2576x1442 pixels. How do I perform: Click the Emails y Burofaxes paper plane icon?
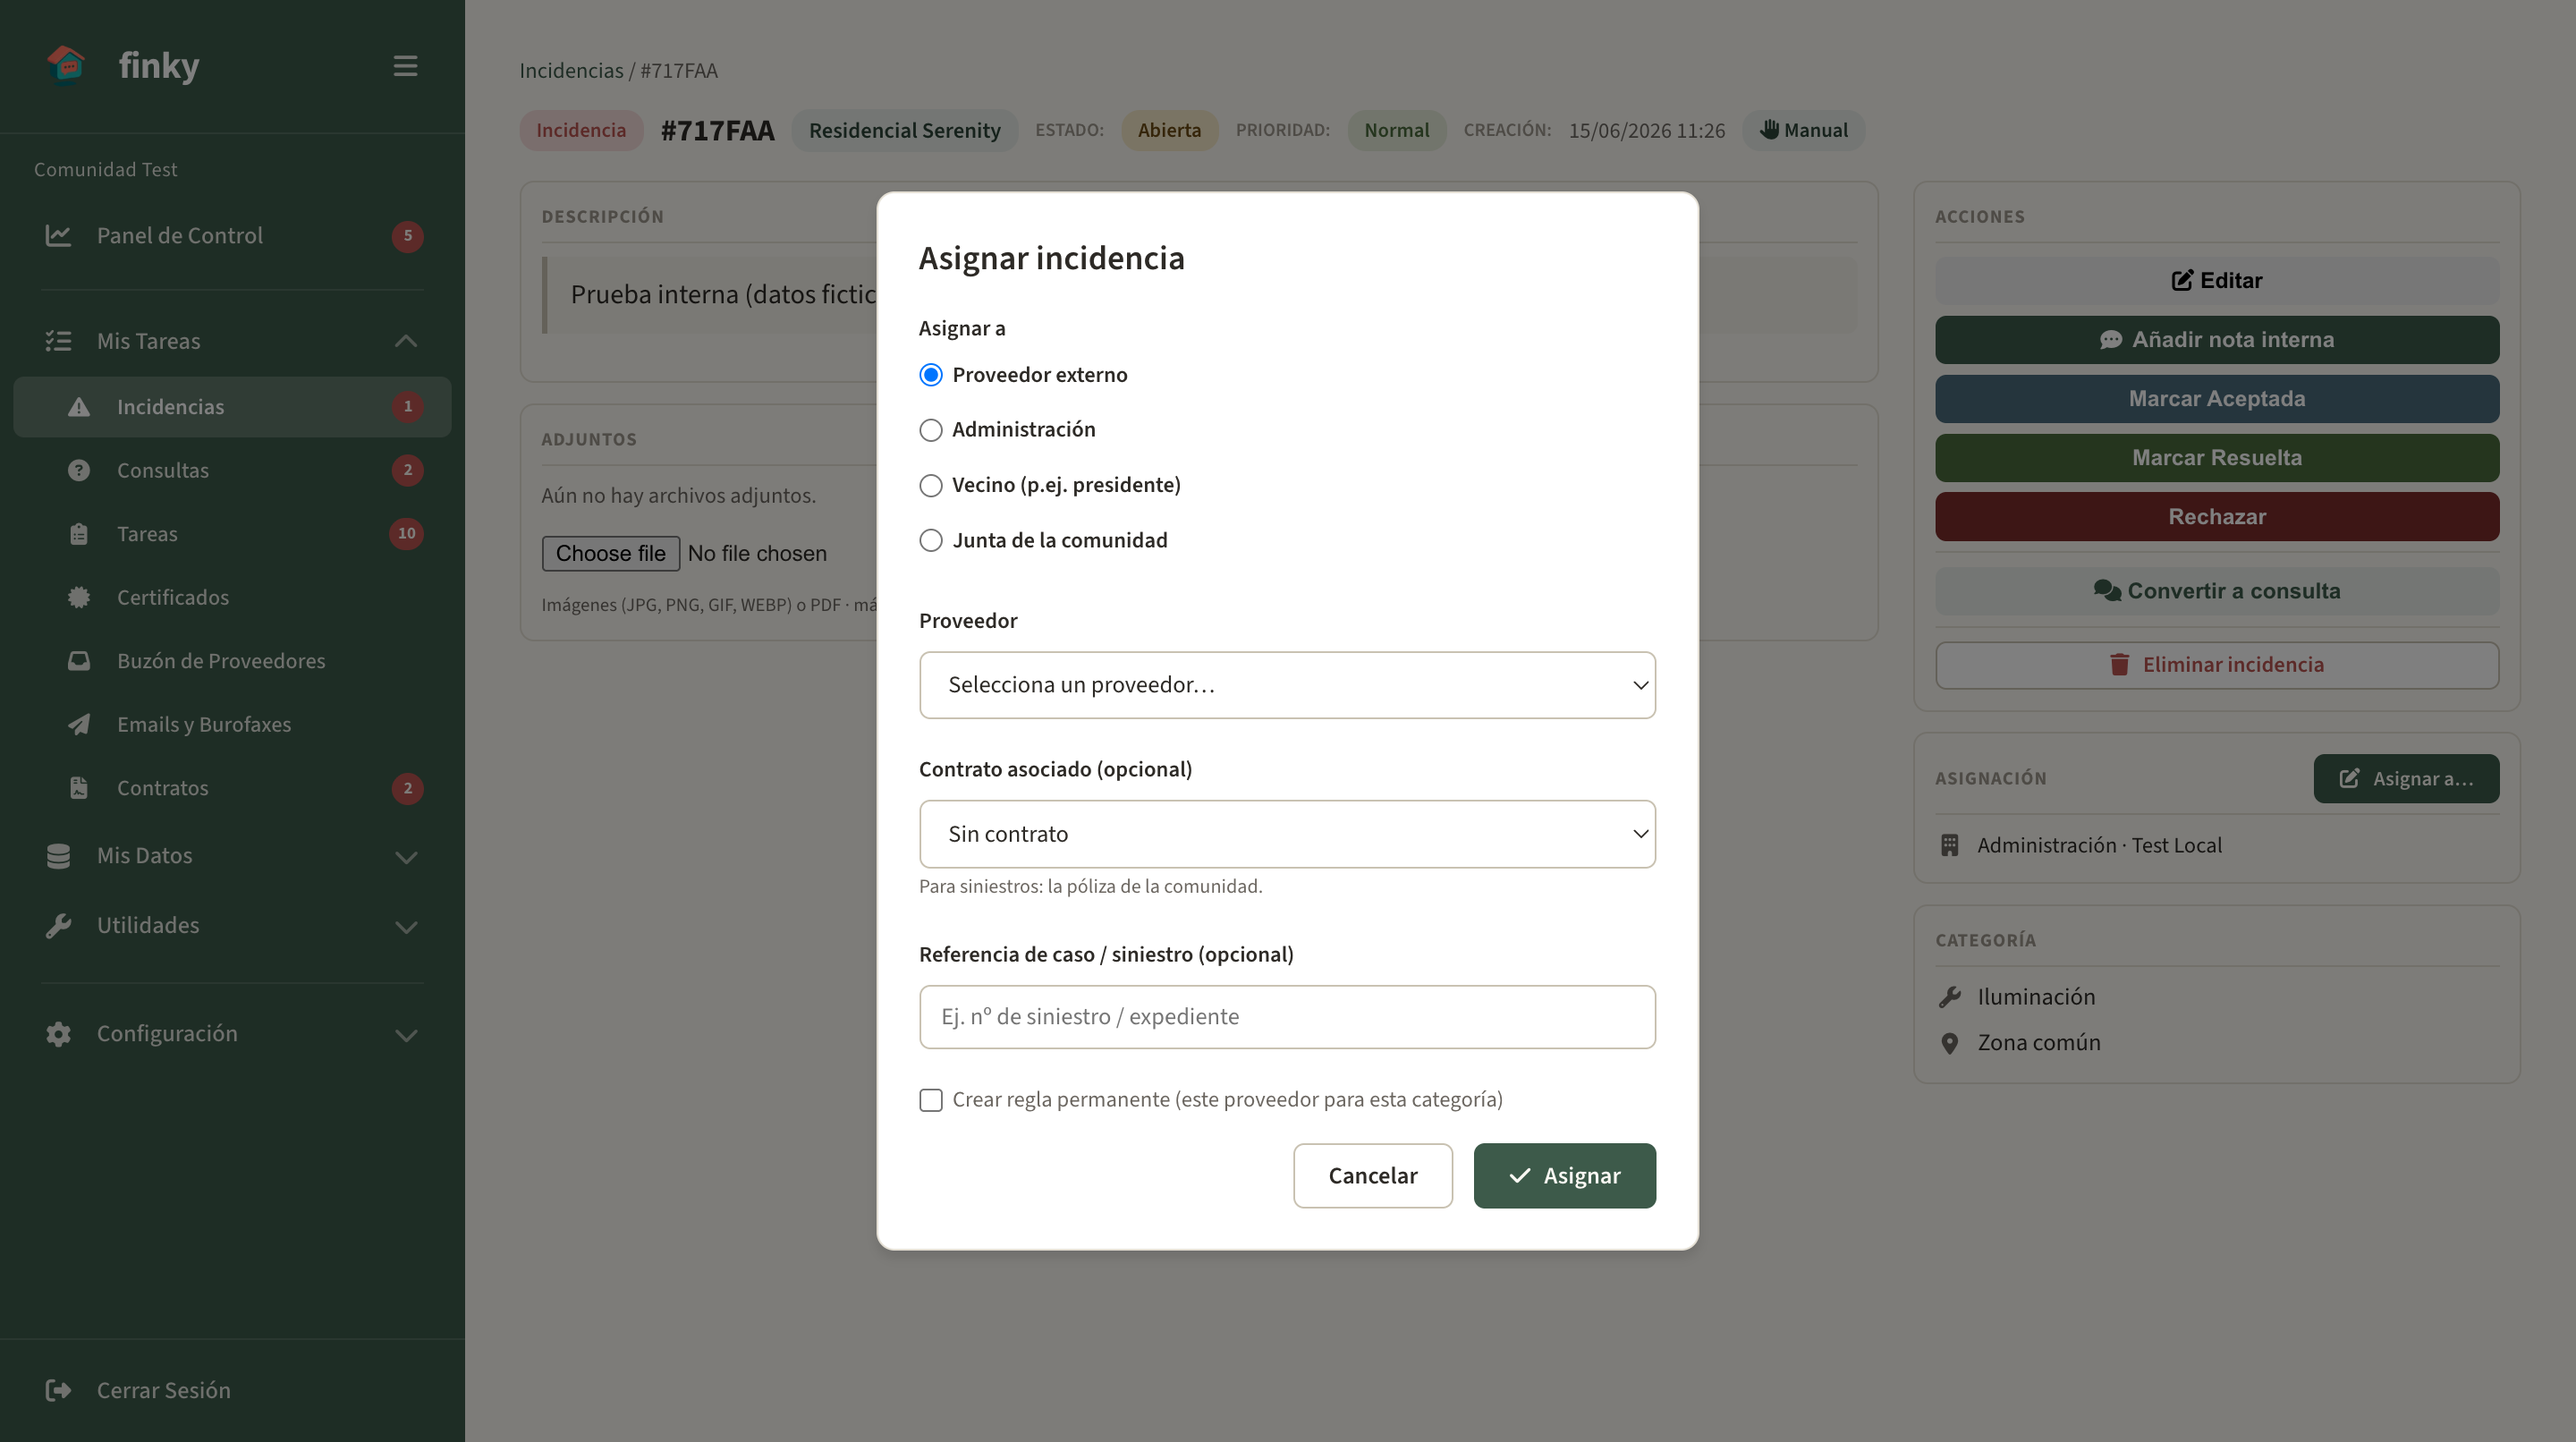[x=79, y=724]
